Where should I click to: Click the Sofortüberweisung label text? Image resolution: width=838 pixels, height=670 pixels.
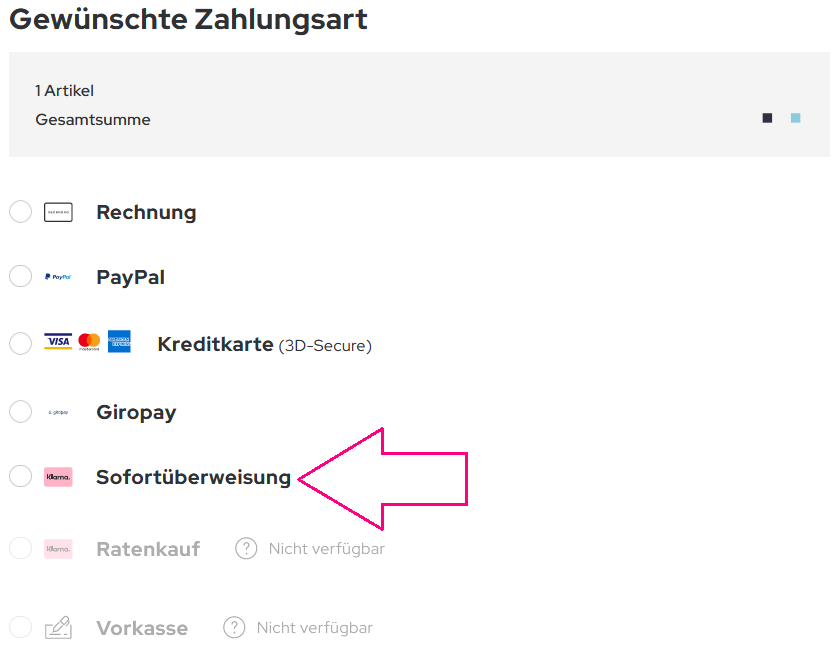coord(193,477)
